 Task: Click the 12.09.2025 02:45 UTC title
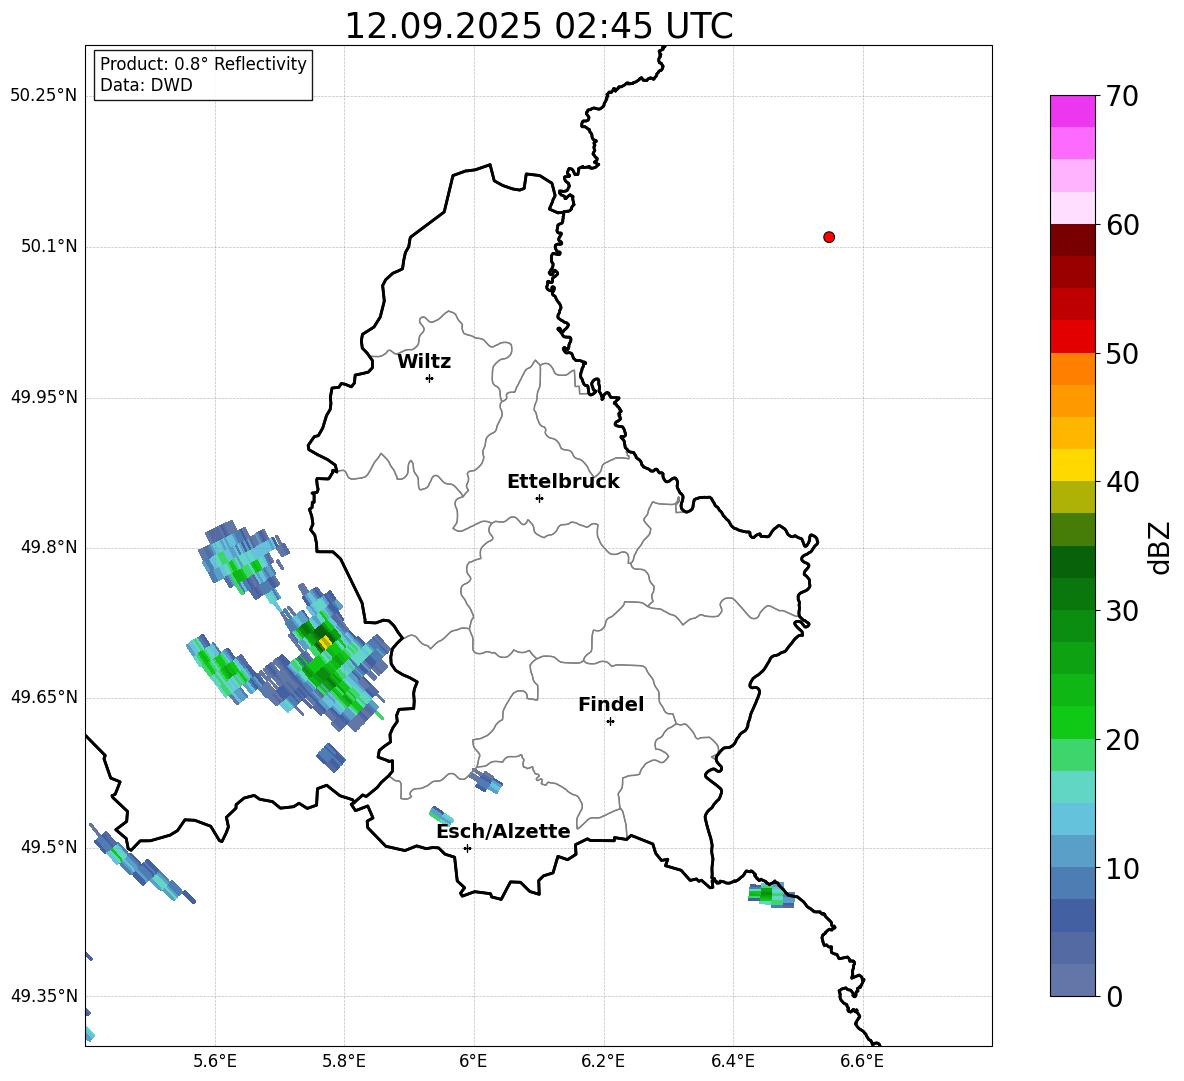pos(538,26)
